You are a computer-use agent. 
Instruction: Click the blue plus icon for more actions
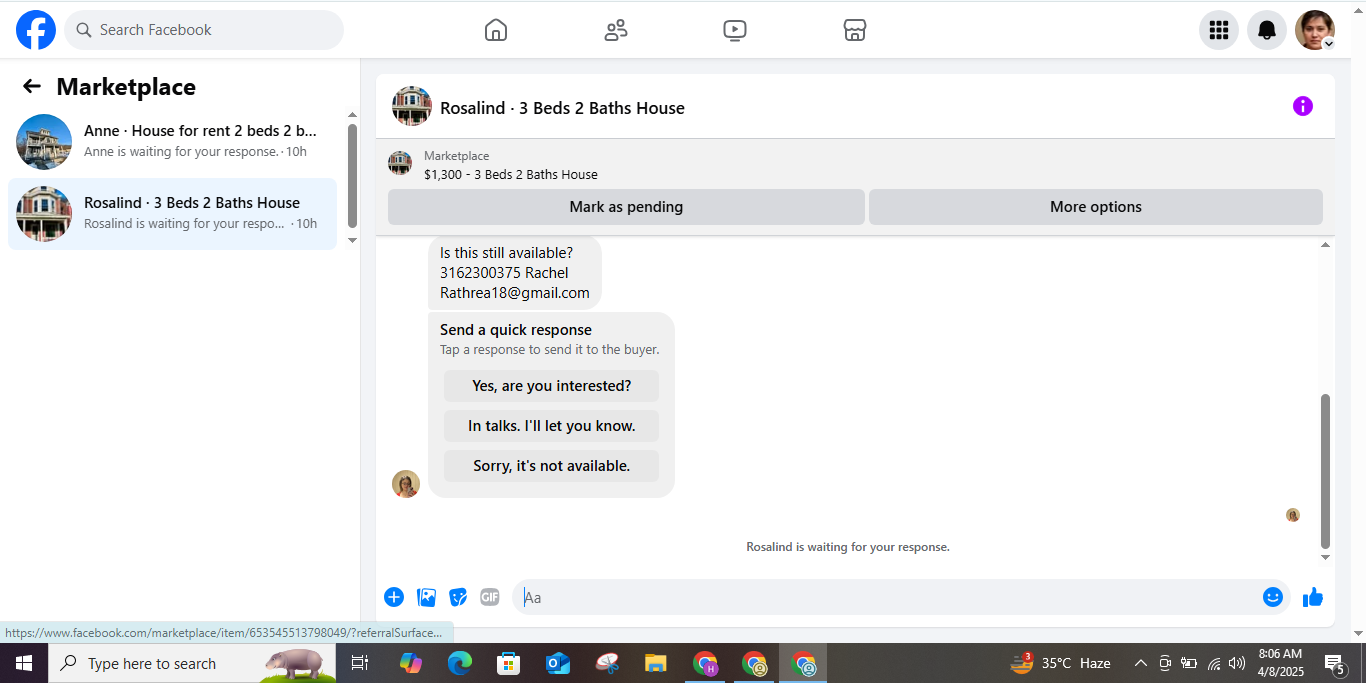[394, 597]
